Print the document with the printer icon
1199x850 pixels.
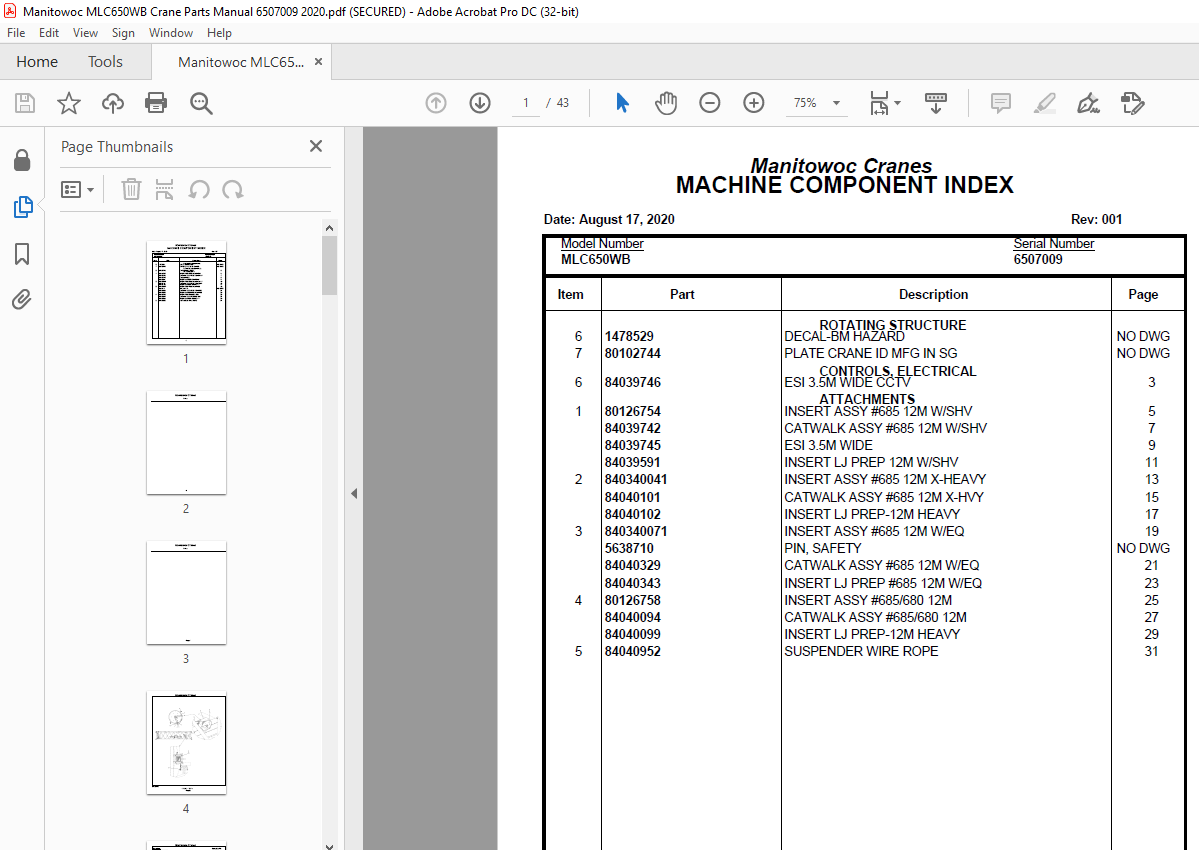point(156,103)
